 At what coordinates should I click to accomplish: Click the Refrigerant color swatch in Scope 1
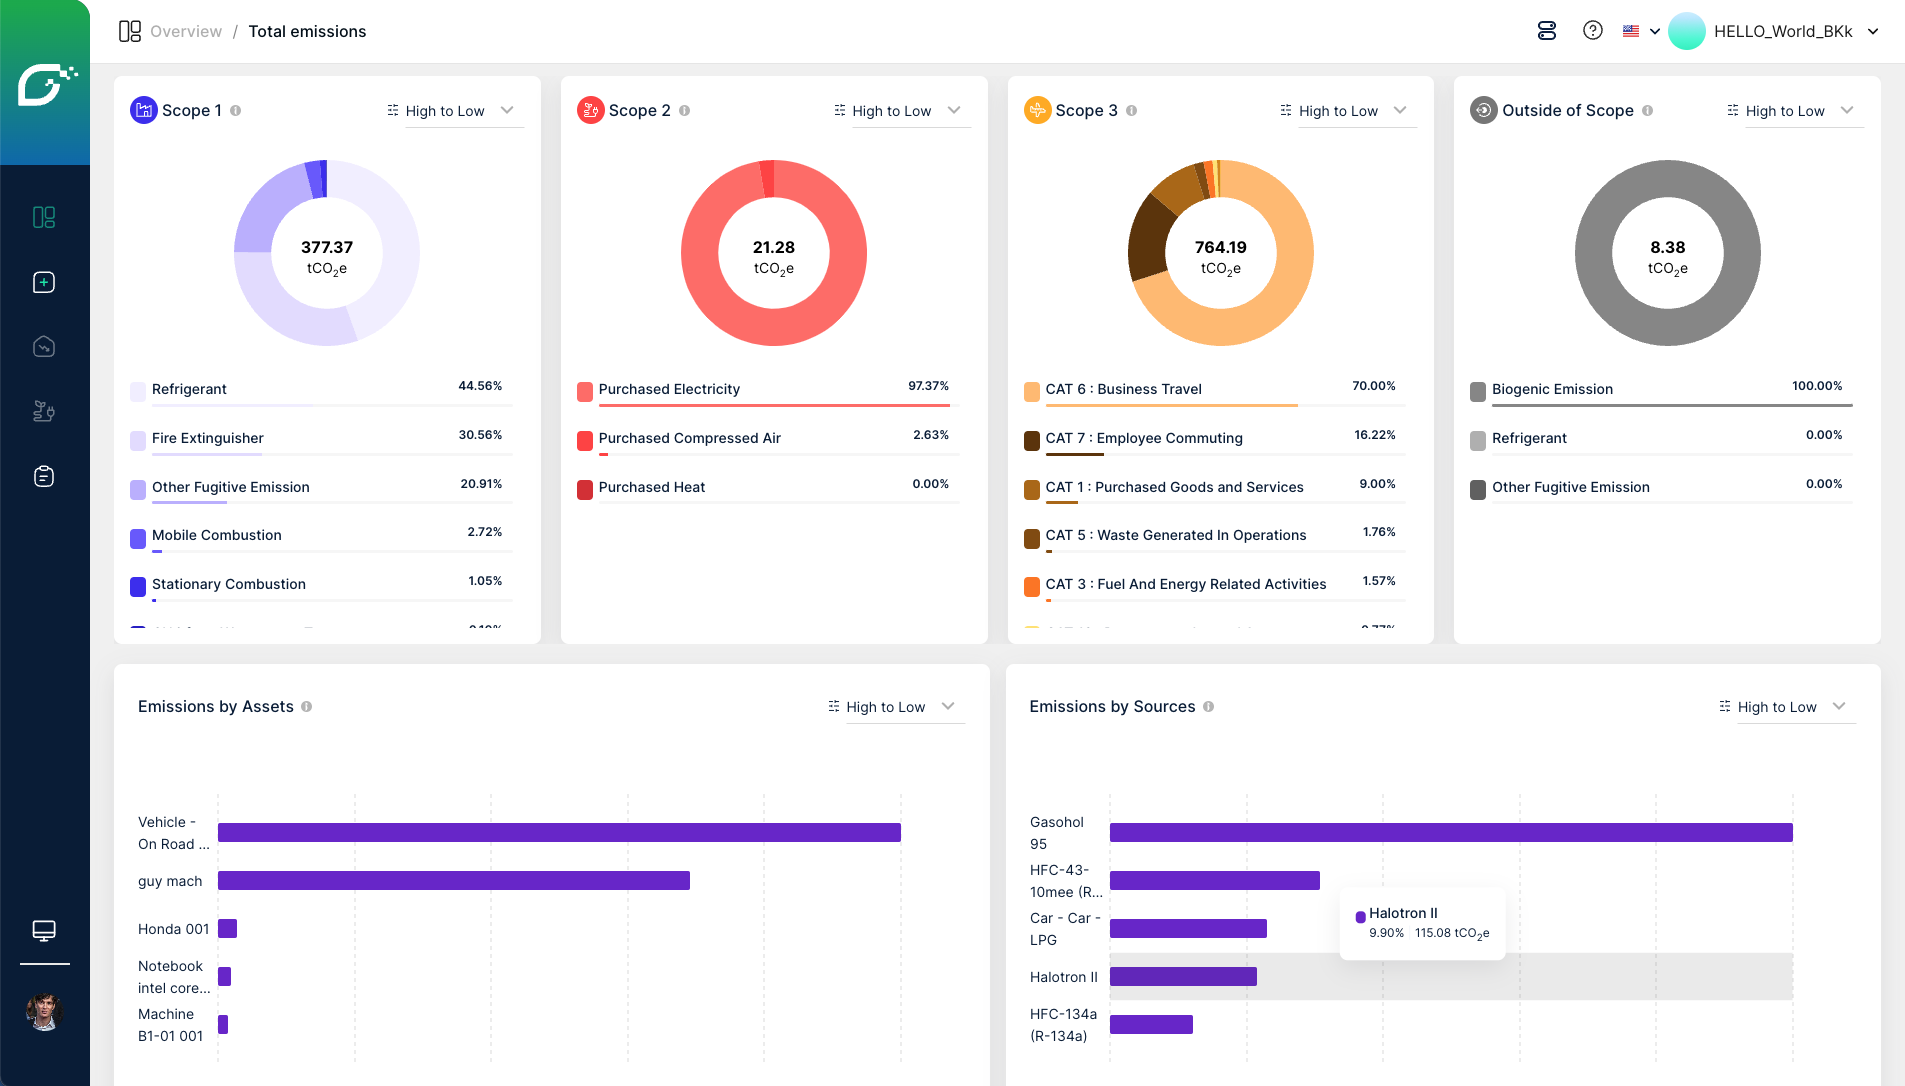point(138,391)
